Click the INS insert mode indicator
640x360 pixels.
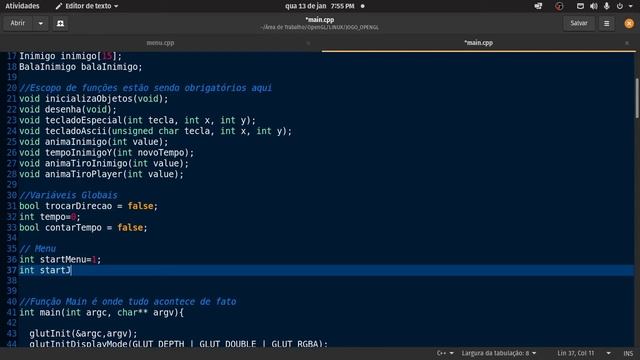pyautogui.click(x=628, y=353)
